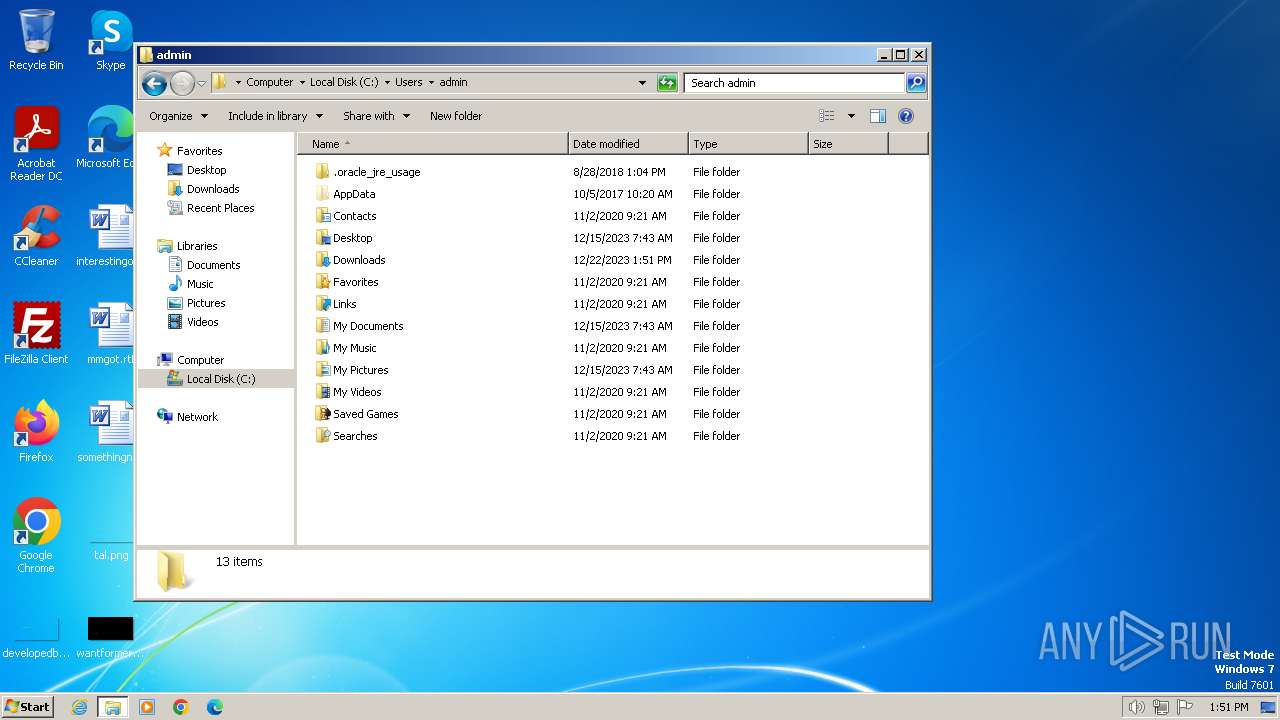
Task: Open Downloads under Favorites in navigation pane
Action: point(213,189)
